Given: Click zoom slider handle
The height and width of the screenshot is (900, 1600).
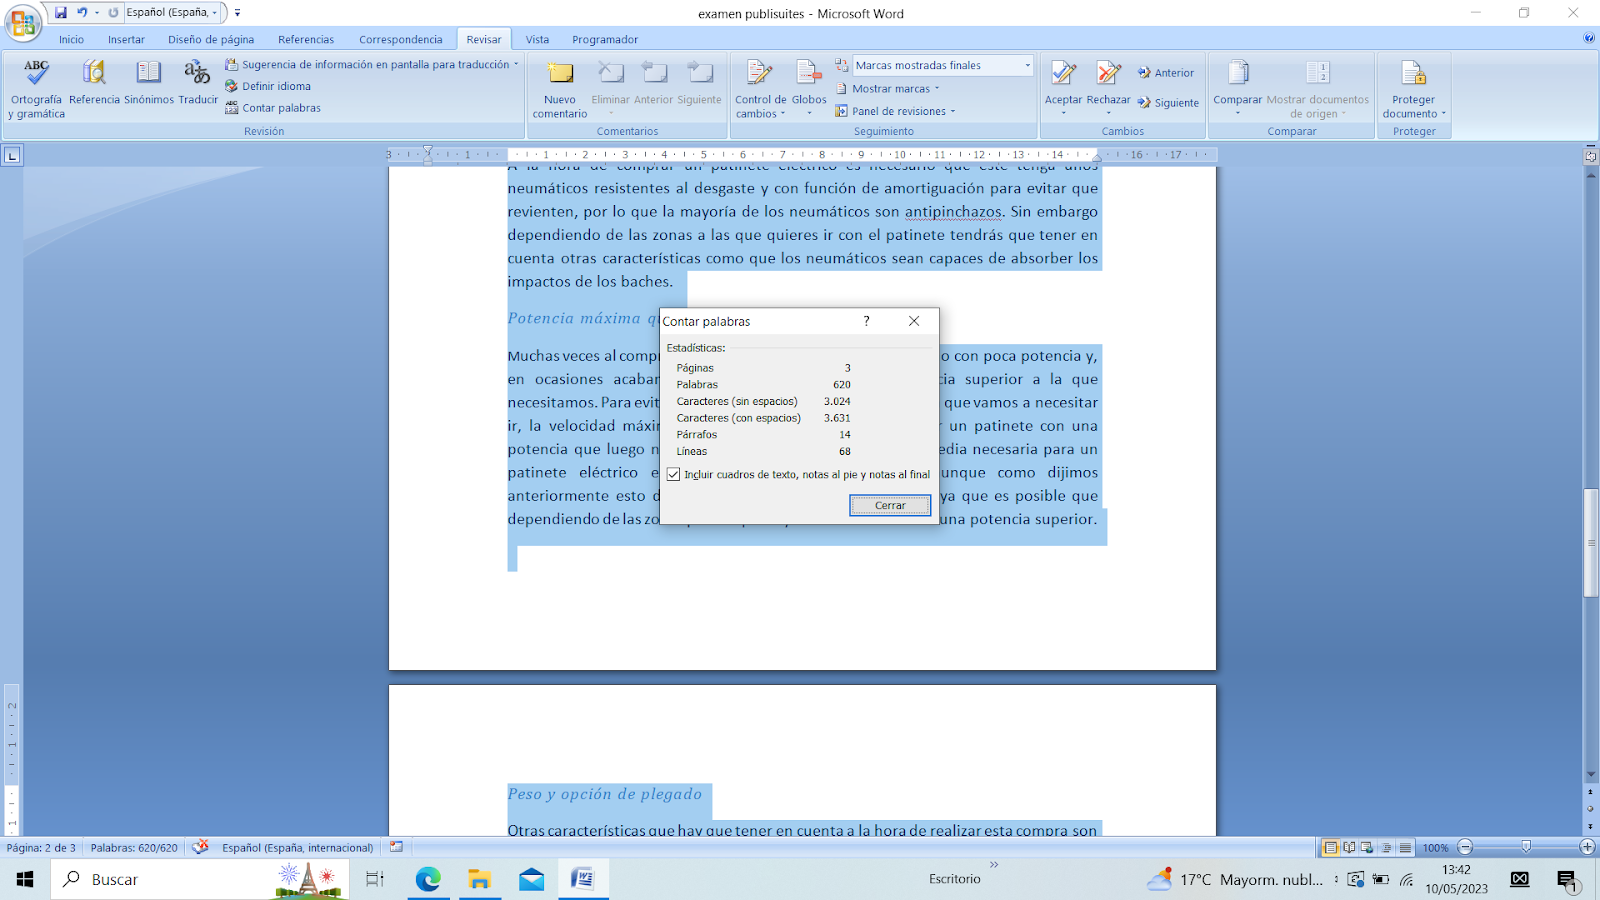Looking at the screenshot, I should [1526, 847].
